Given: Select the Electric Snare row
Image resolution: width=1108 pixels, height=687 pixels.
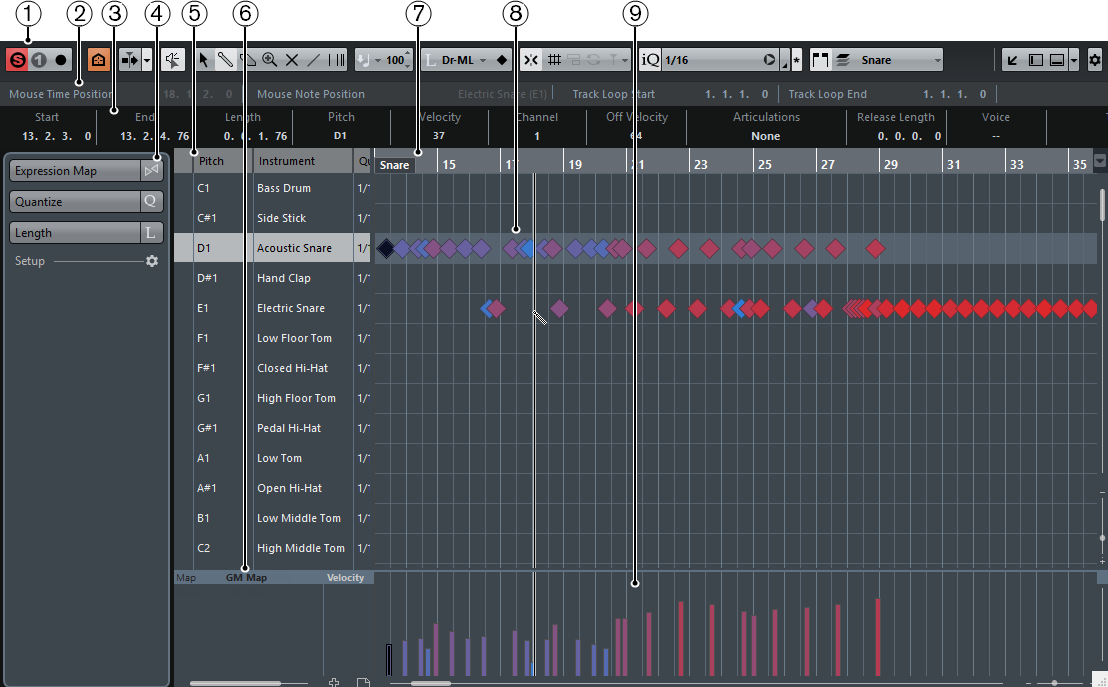Looking at the screenshot, I should click(x=272, y=308).
